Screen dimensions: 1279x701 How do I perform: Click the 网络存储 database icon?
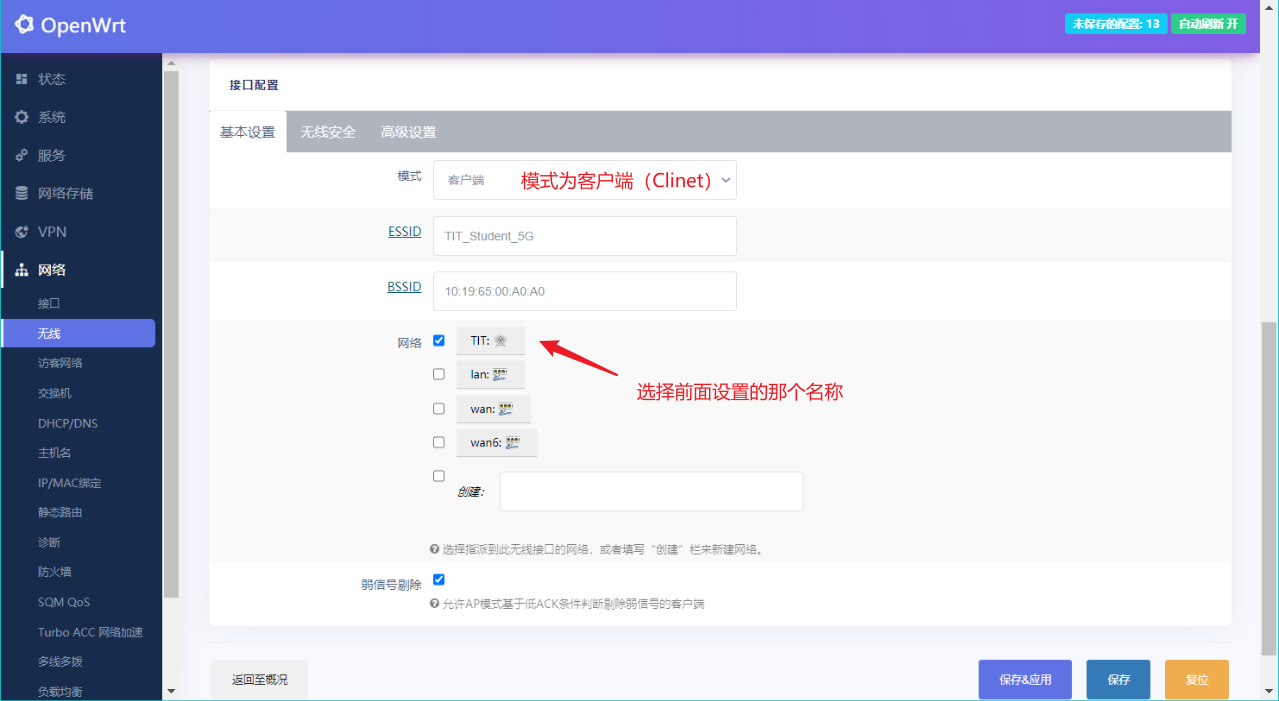(x=21, y=193)
